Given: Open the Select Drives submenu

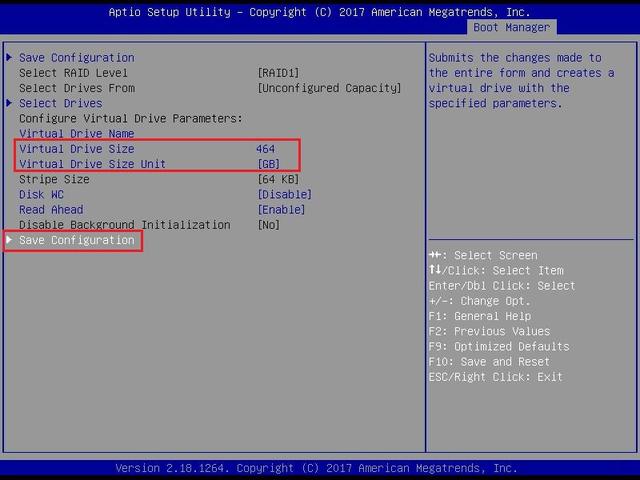Looking at the screenshot, I should pos(60,103).
